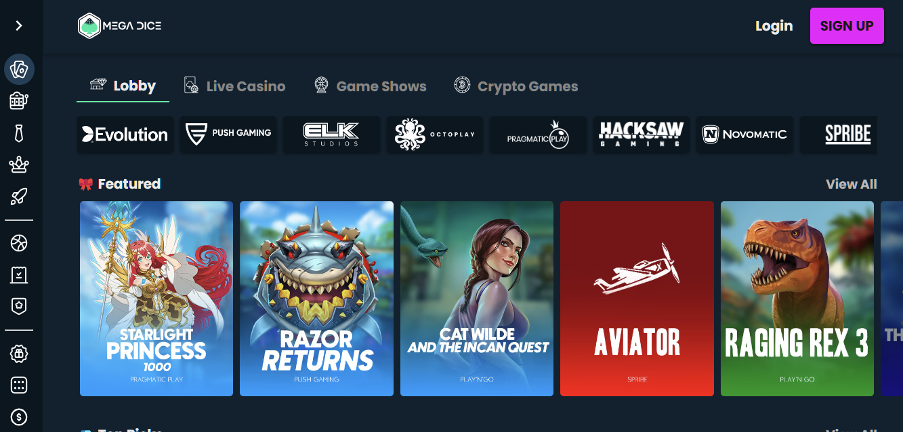The height and width of the screenshot is (432, 904).
Task: View all Featured games
Action: (x=851, y=184)
